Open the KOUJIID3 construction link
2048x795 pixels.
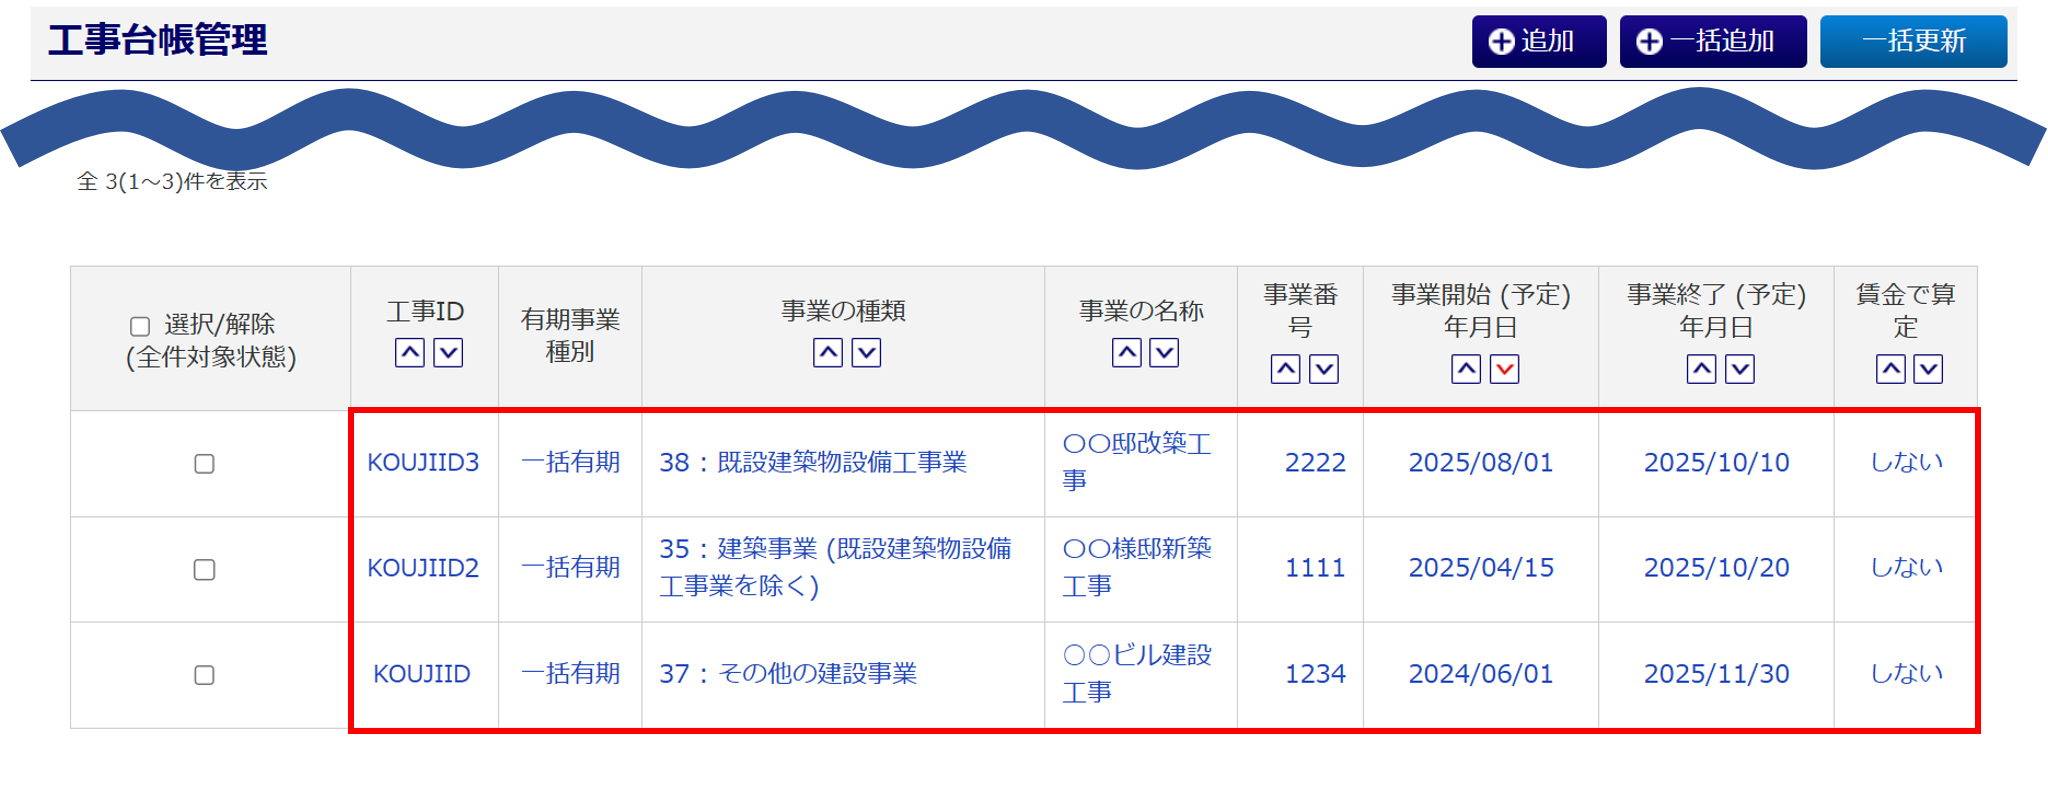[423, 462]
